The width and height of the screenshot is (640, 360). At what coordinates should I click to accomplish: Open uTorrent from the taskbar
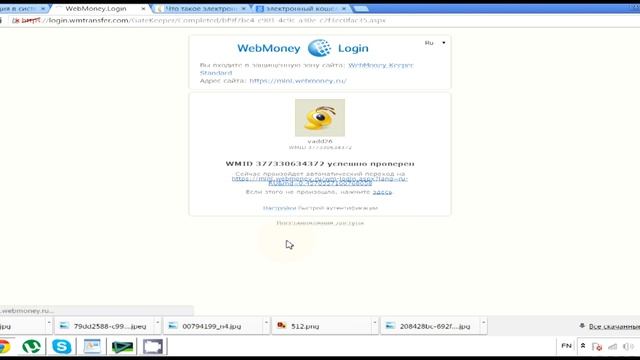click(31, 347)
